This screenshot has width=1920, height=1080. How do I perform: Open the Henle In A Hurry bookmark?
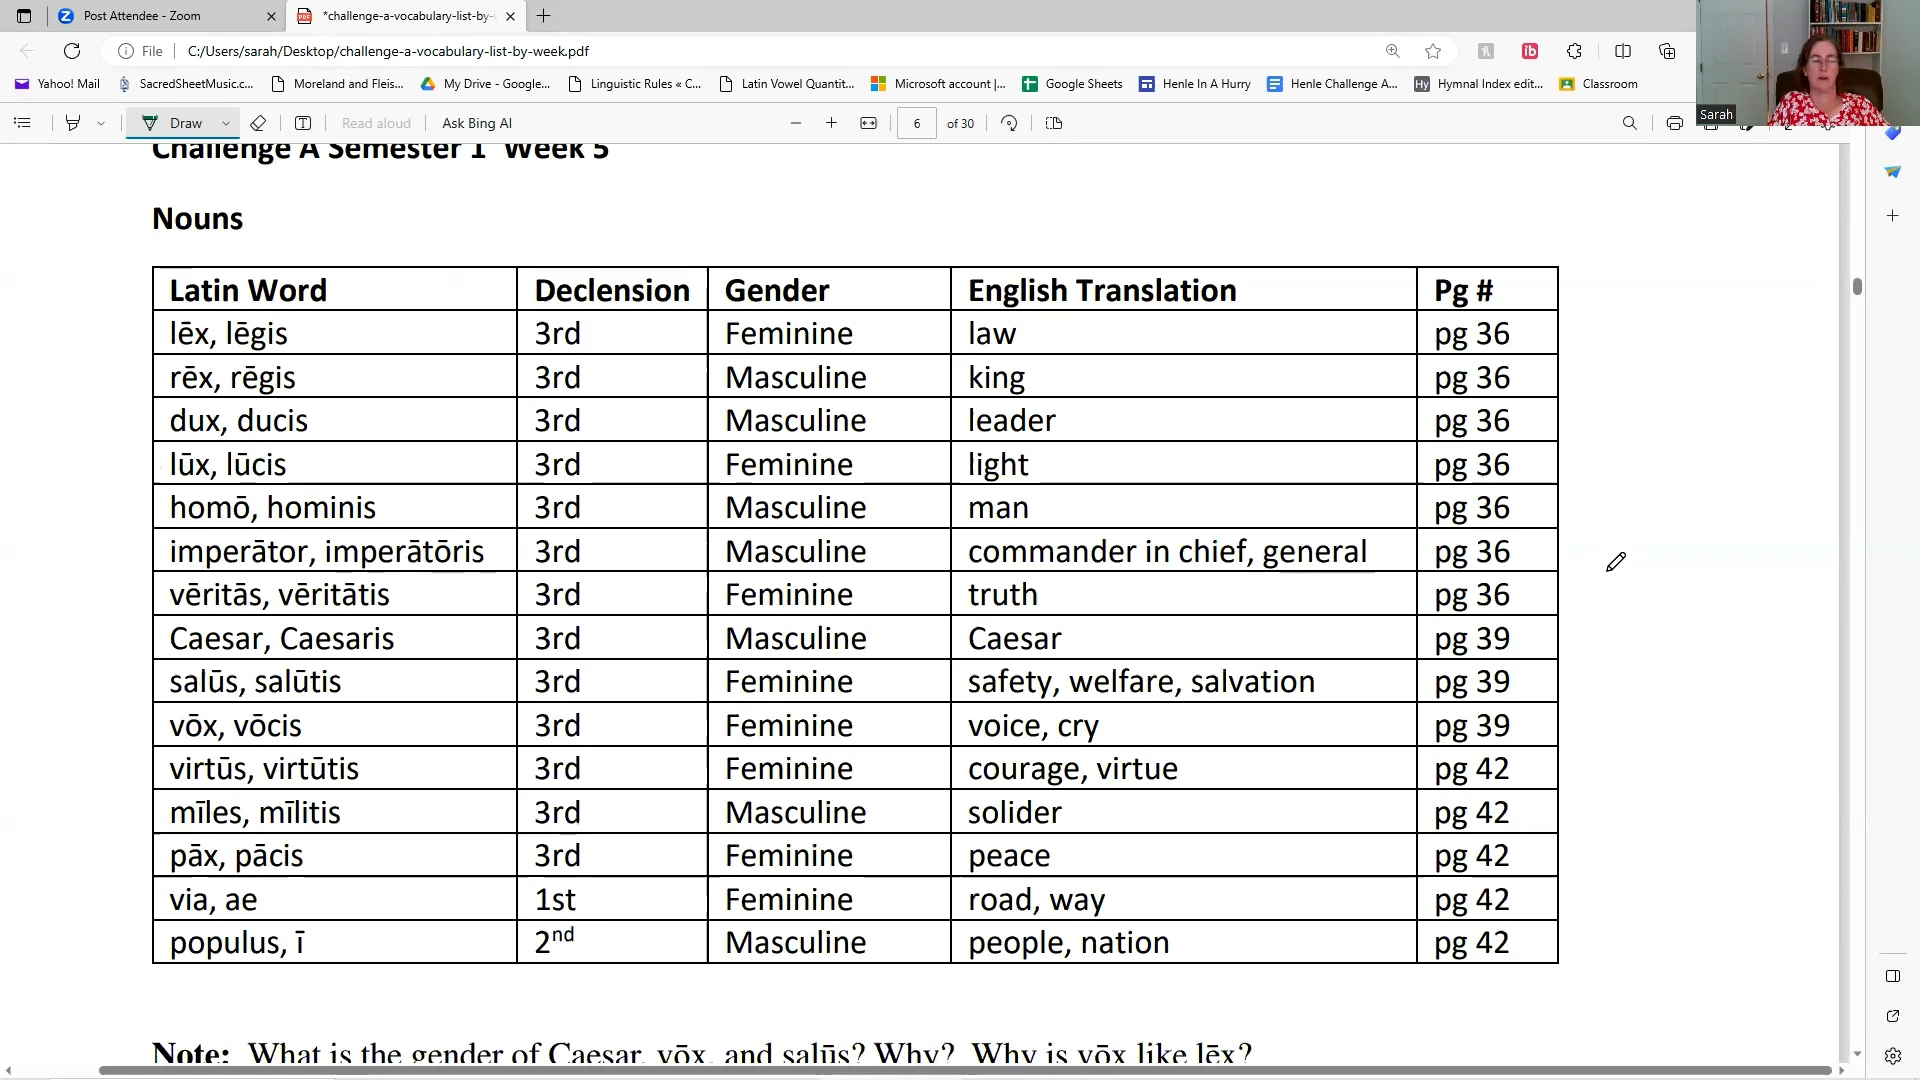1195,84
